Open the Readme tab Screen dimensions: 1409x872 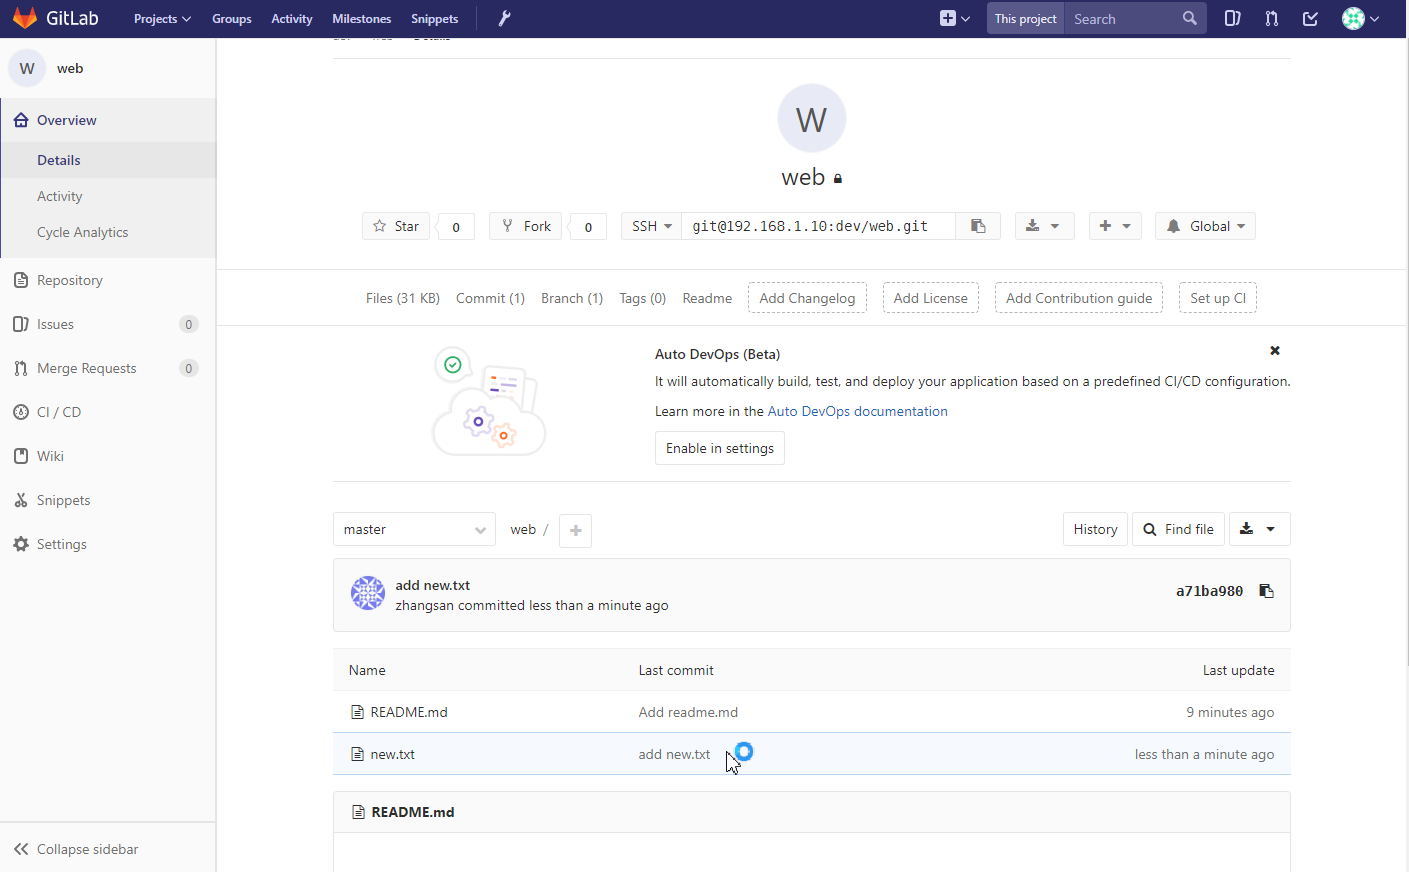707,298
